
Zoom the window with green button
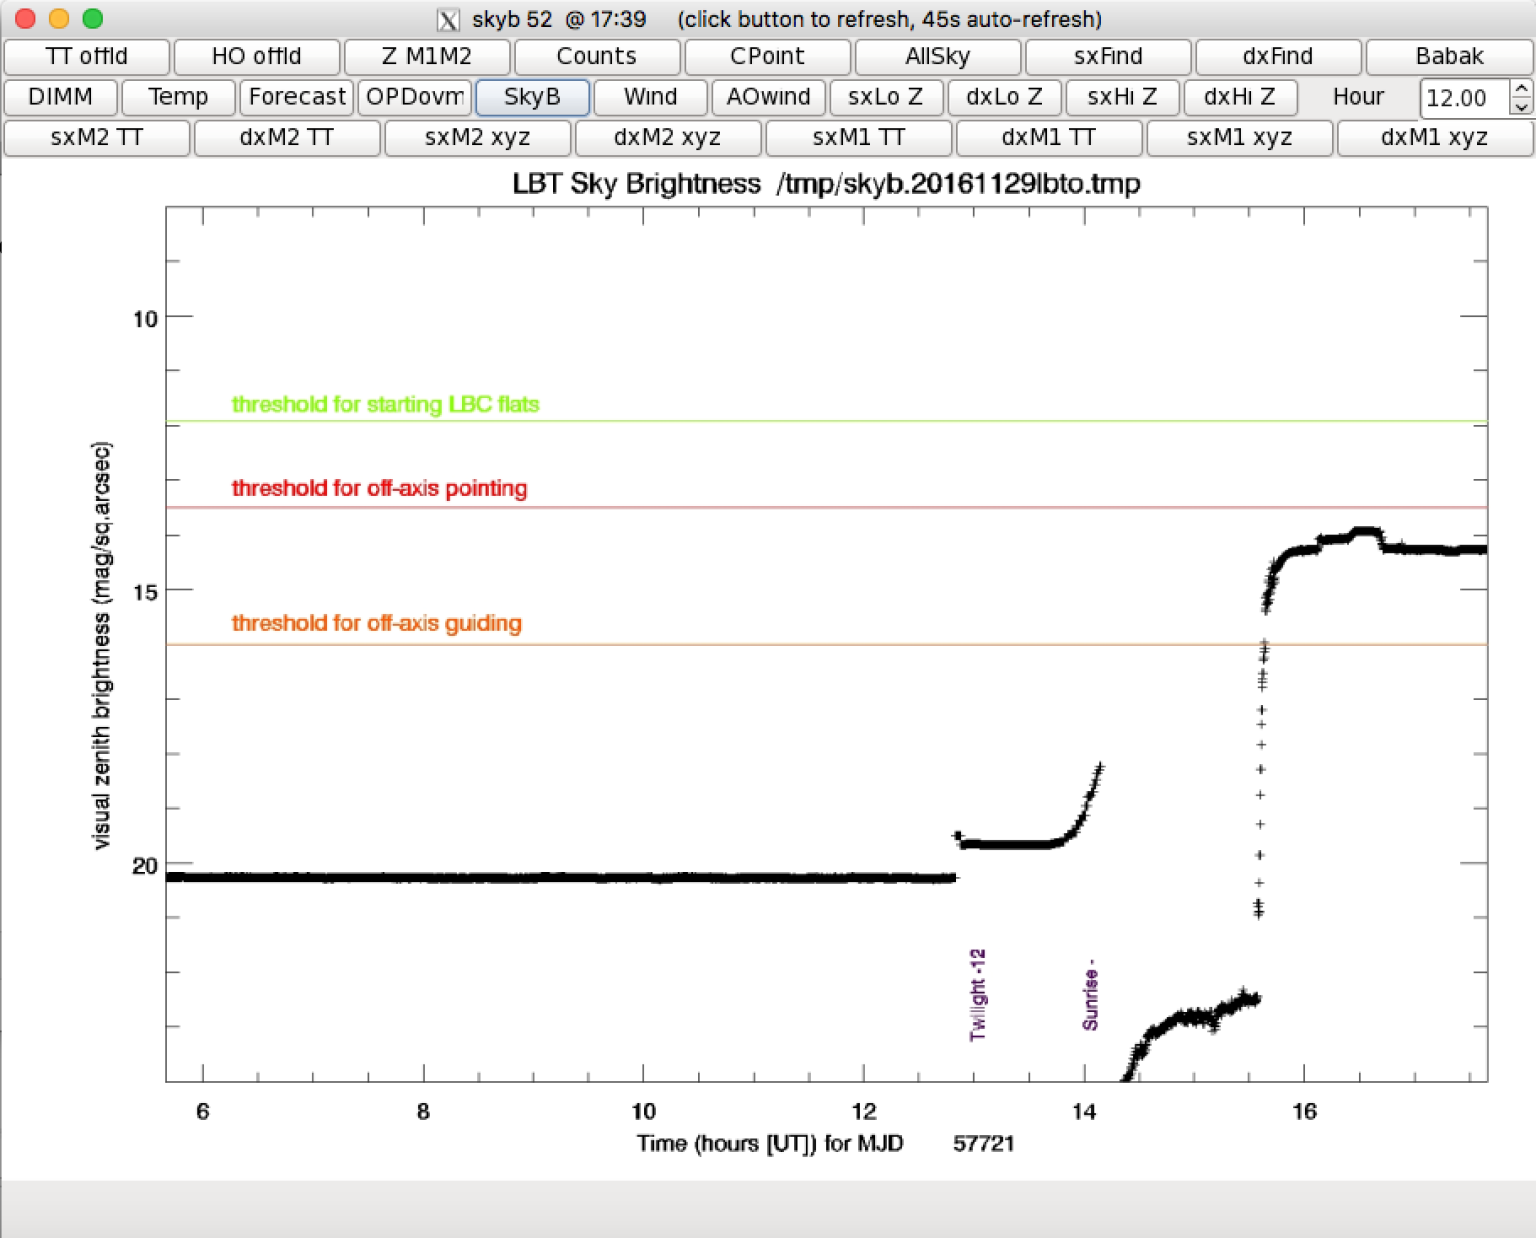pyautogui.click(x=93, y=18)
